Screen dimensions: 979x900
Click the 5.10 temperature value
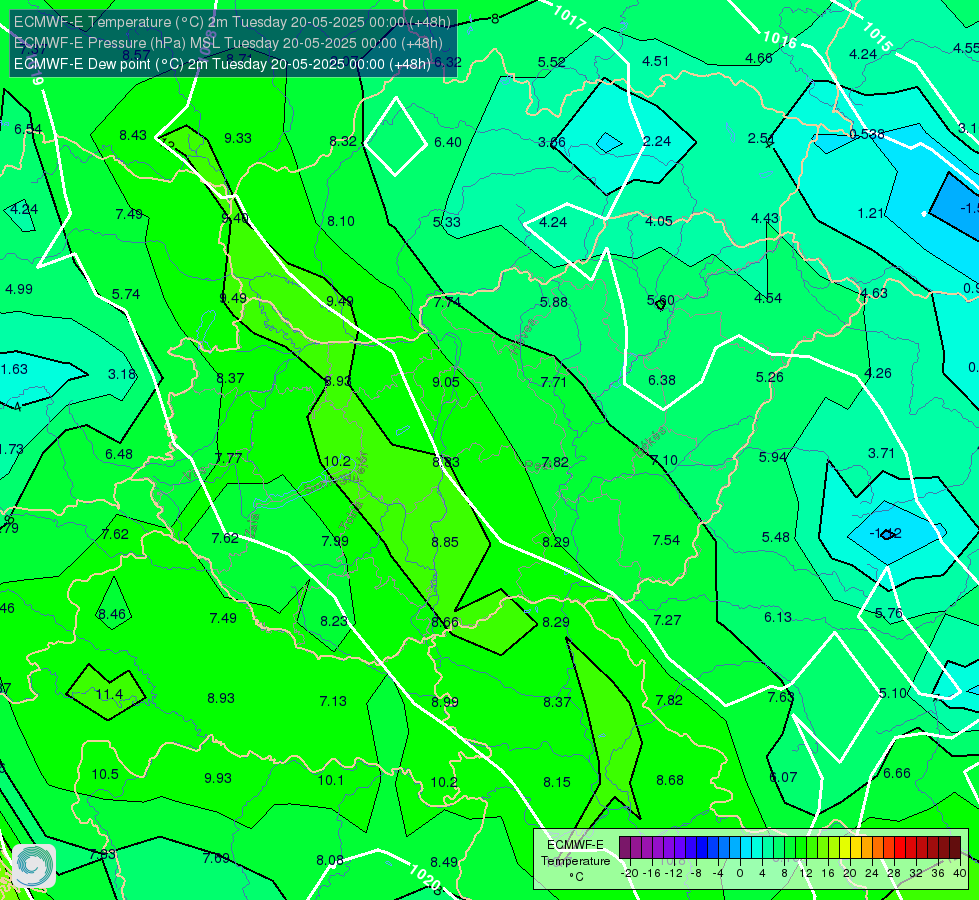(x=892, y=693)
